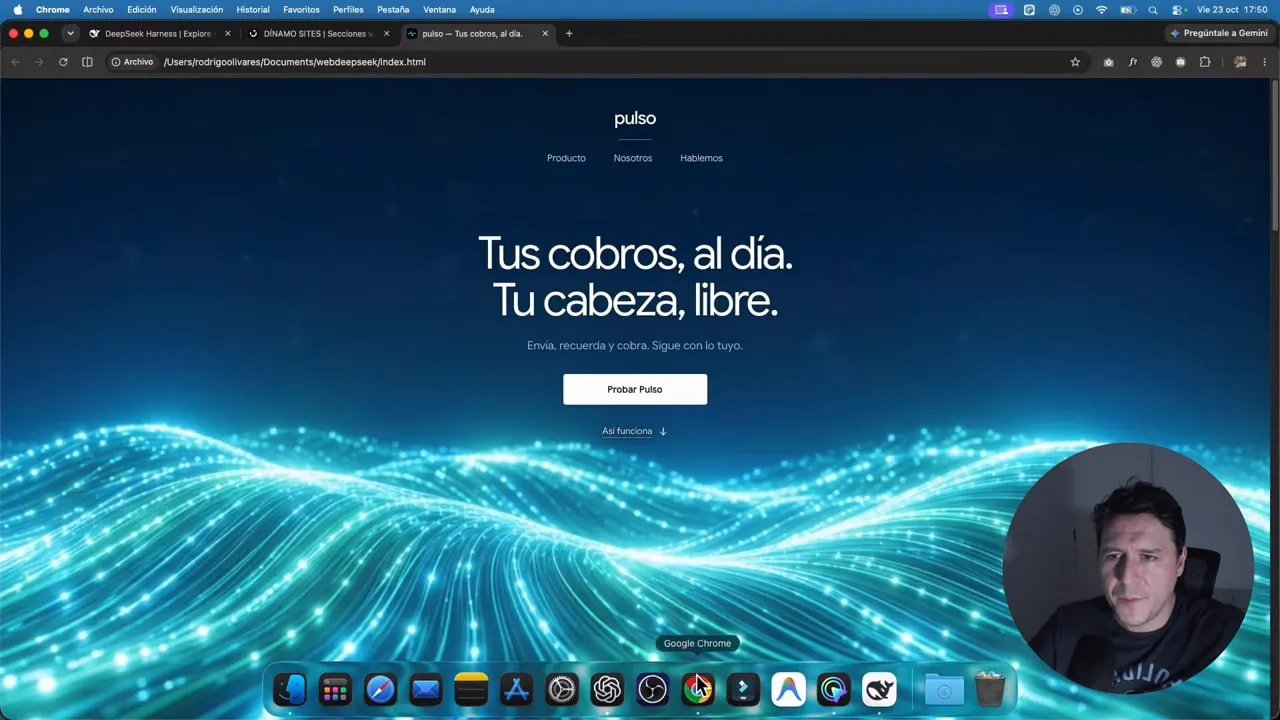Go back to the previous page
1280x720 pixels.
[15, 62]
